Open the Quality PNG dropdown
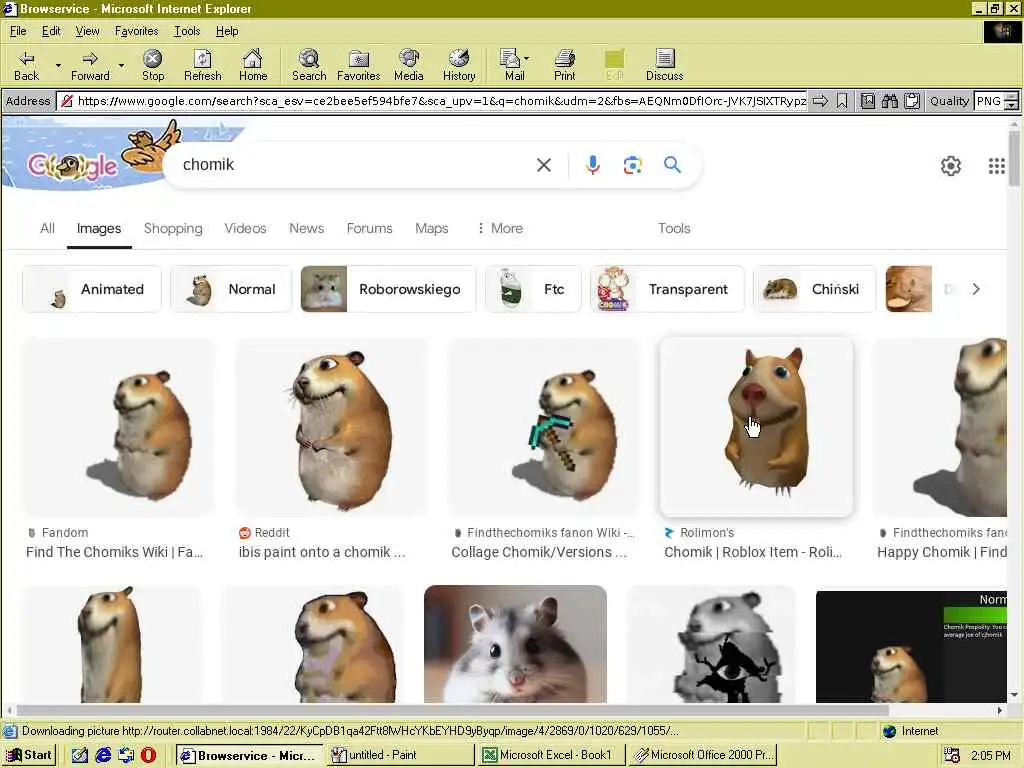This screenshot has width=1024, height=768. pyautogui.click(x=1011, y=101)
